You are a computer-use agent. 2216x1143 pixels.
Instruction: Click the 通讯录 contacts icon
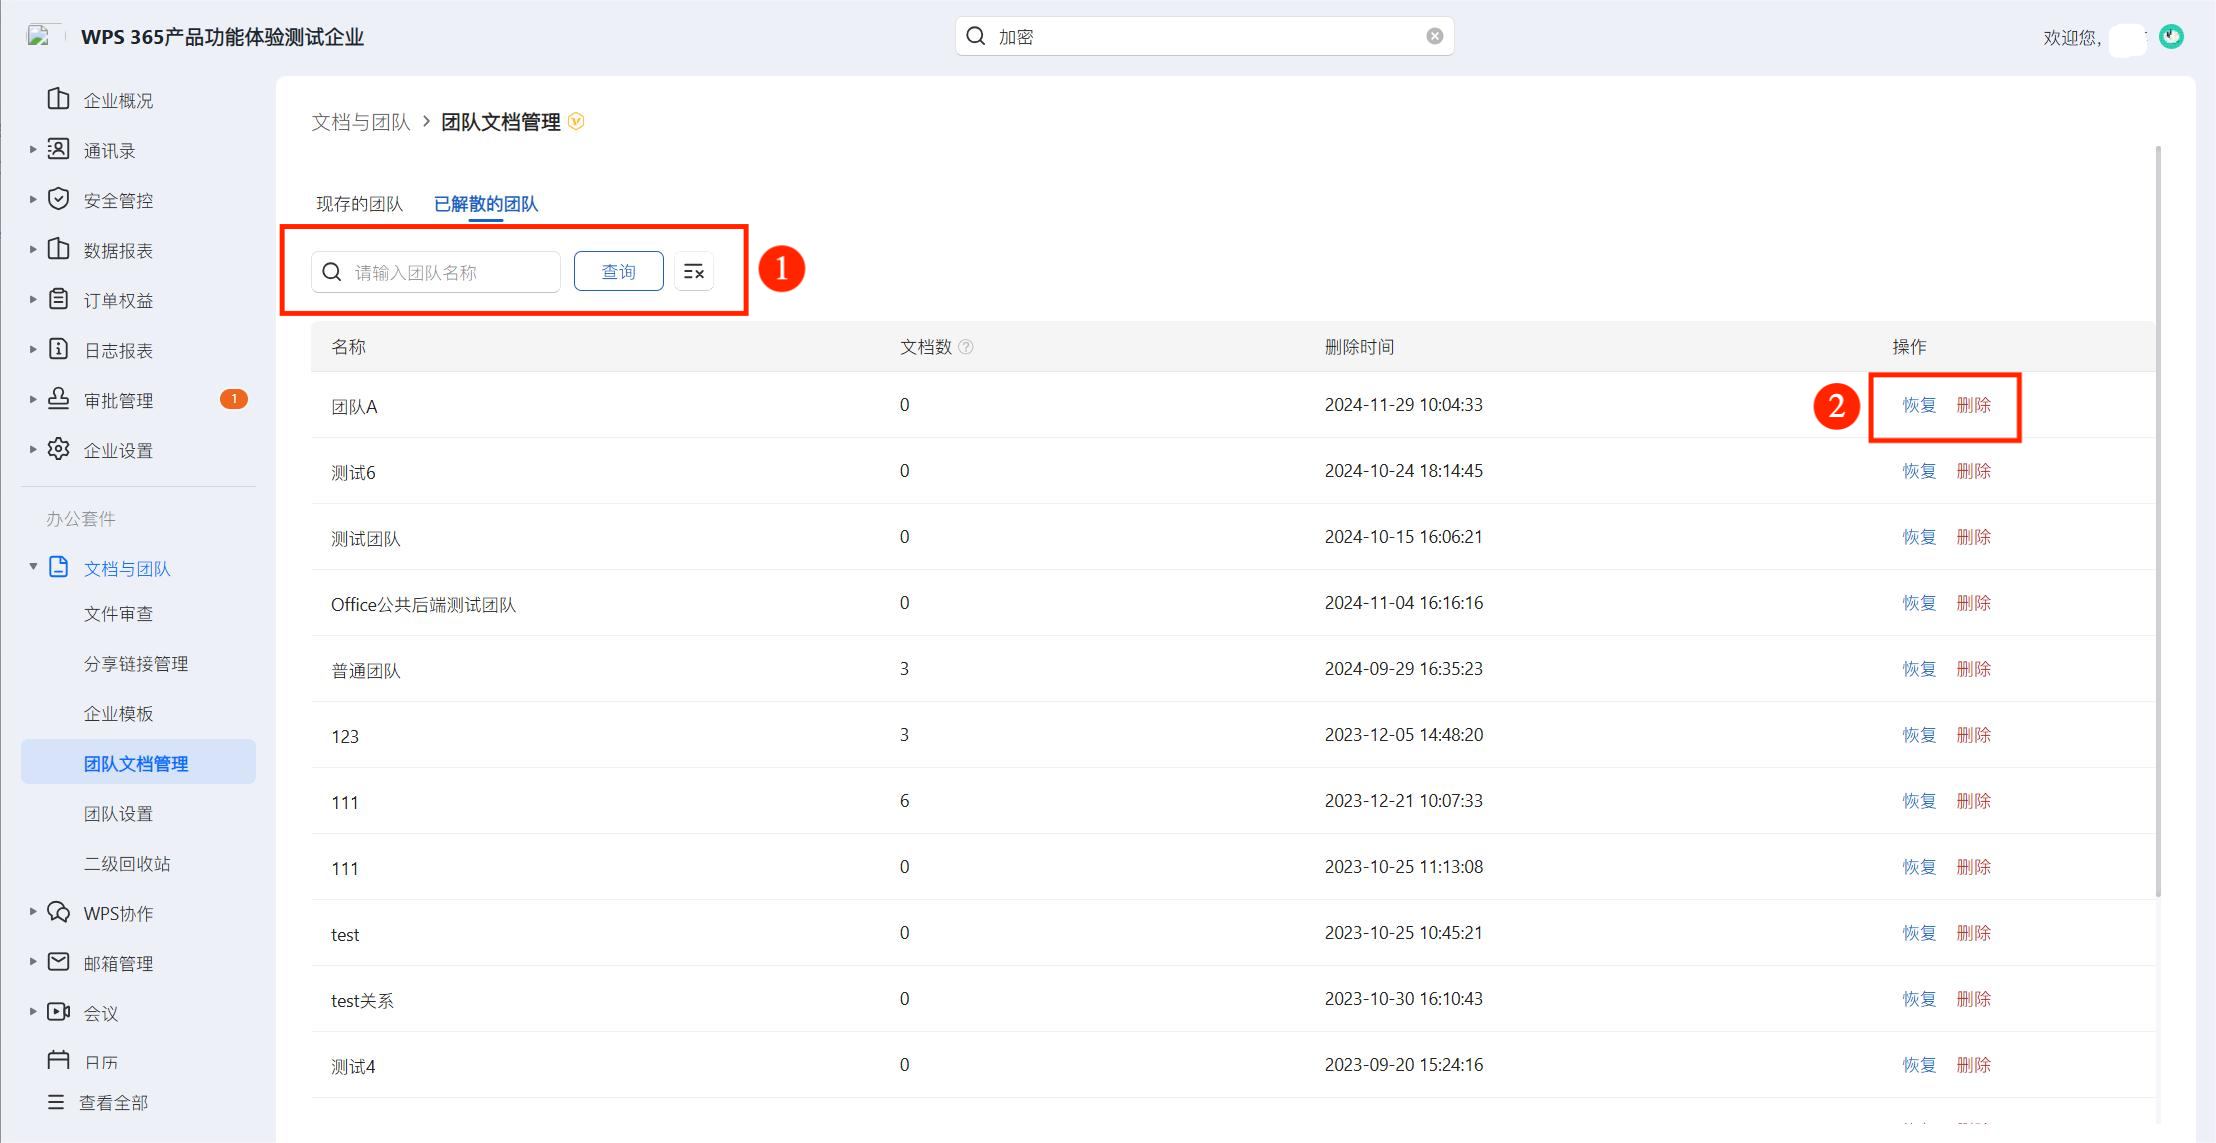tap(59, 149)
